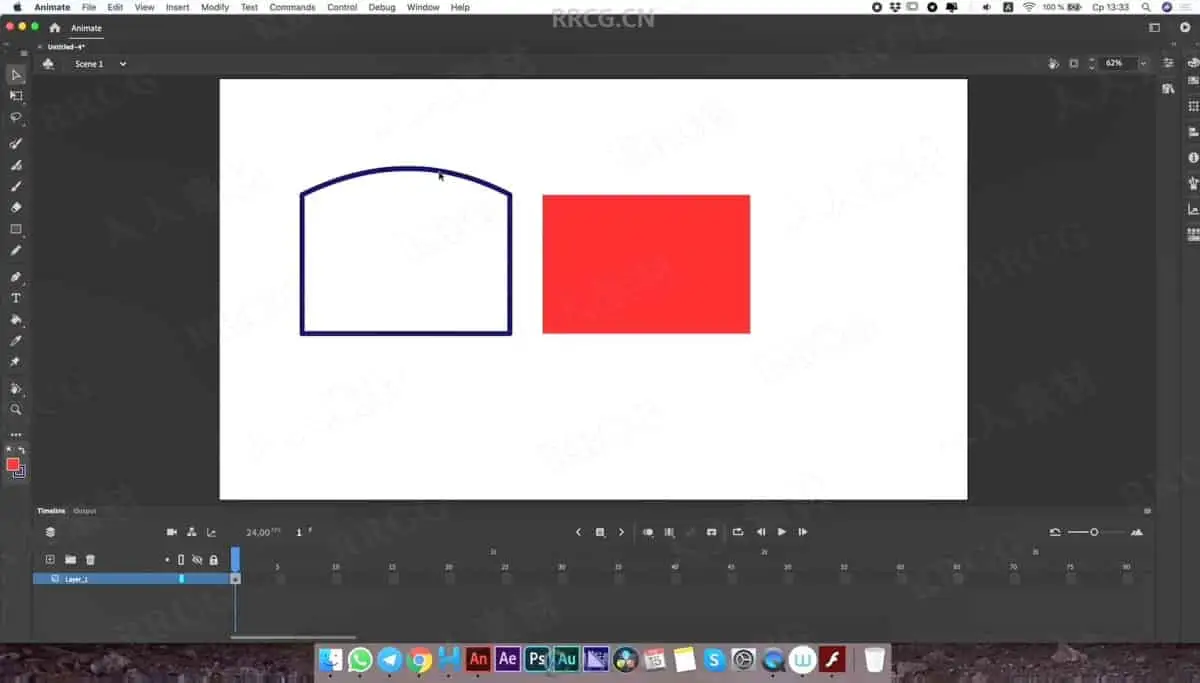Image resolution: width=1200 pixels, height=683 pixels.
Task: Switch to the Timeline tab
Action: (51, 511)
